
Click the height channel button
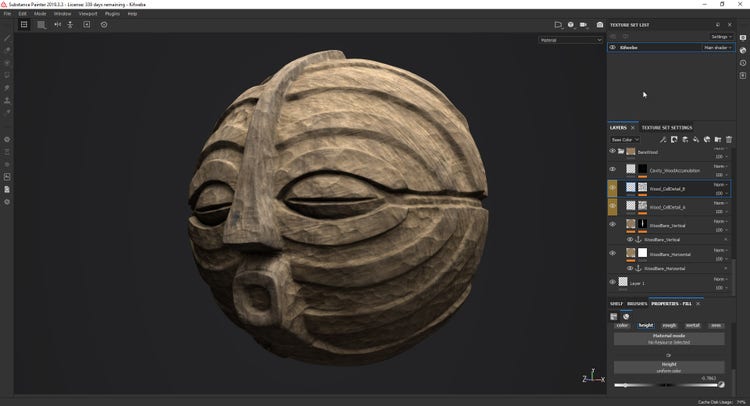(x=645, y=325)
